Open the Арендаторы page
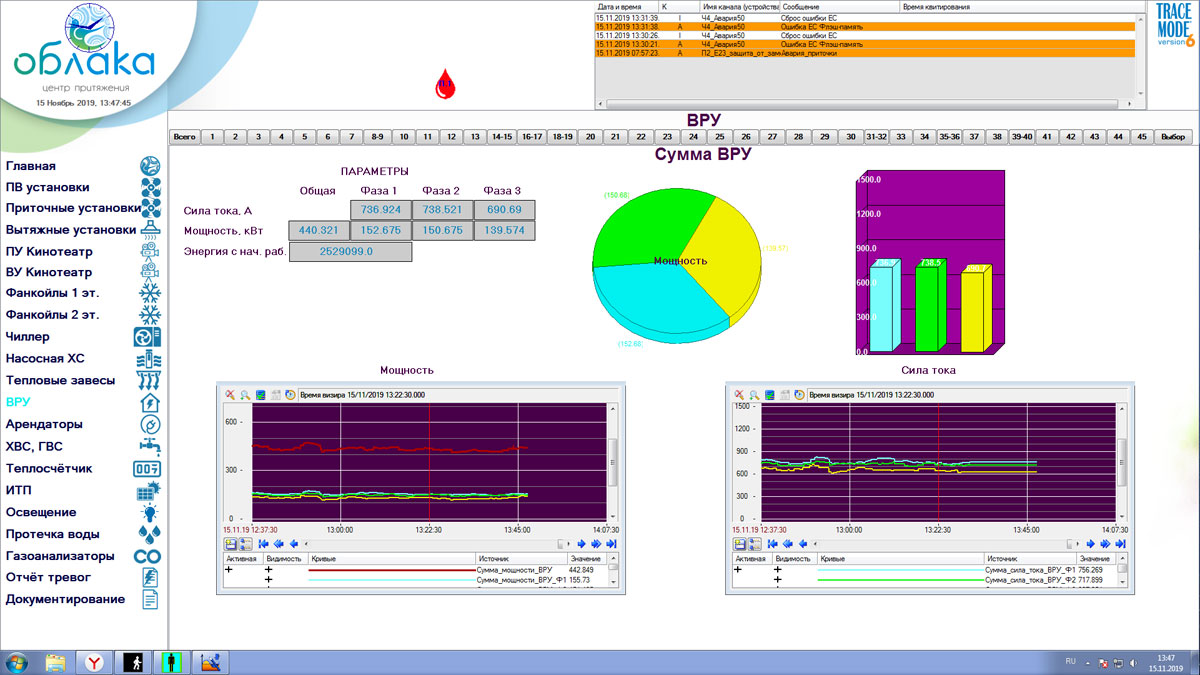Viewport: 1200px width, 675px height. coord(44,424)
